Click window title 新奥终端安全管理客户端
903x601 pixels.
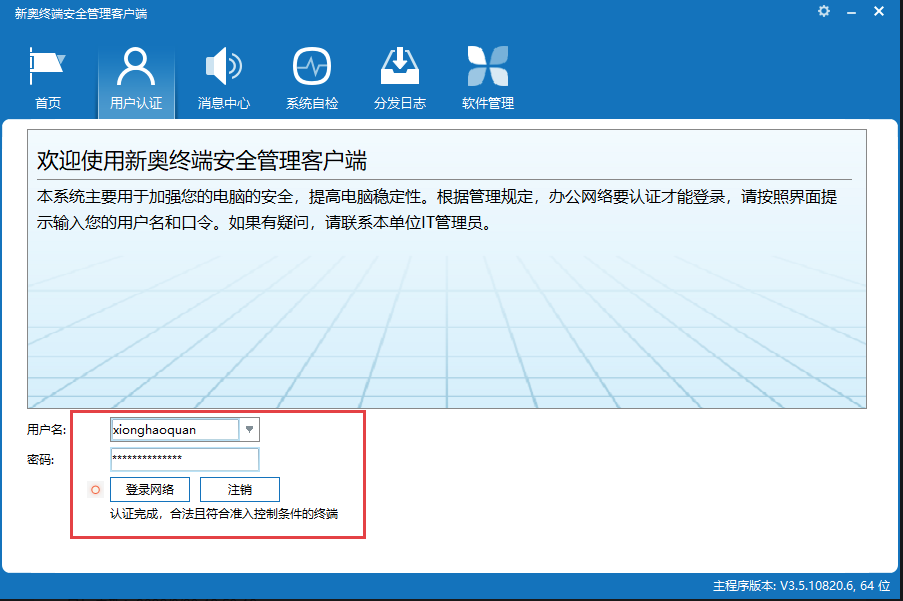click(x=81, y=14)
